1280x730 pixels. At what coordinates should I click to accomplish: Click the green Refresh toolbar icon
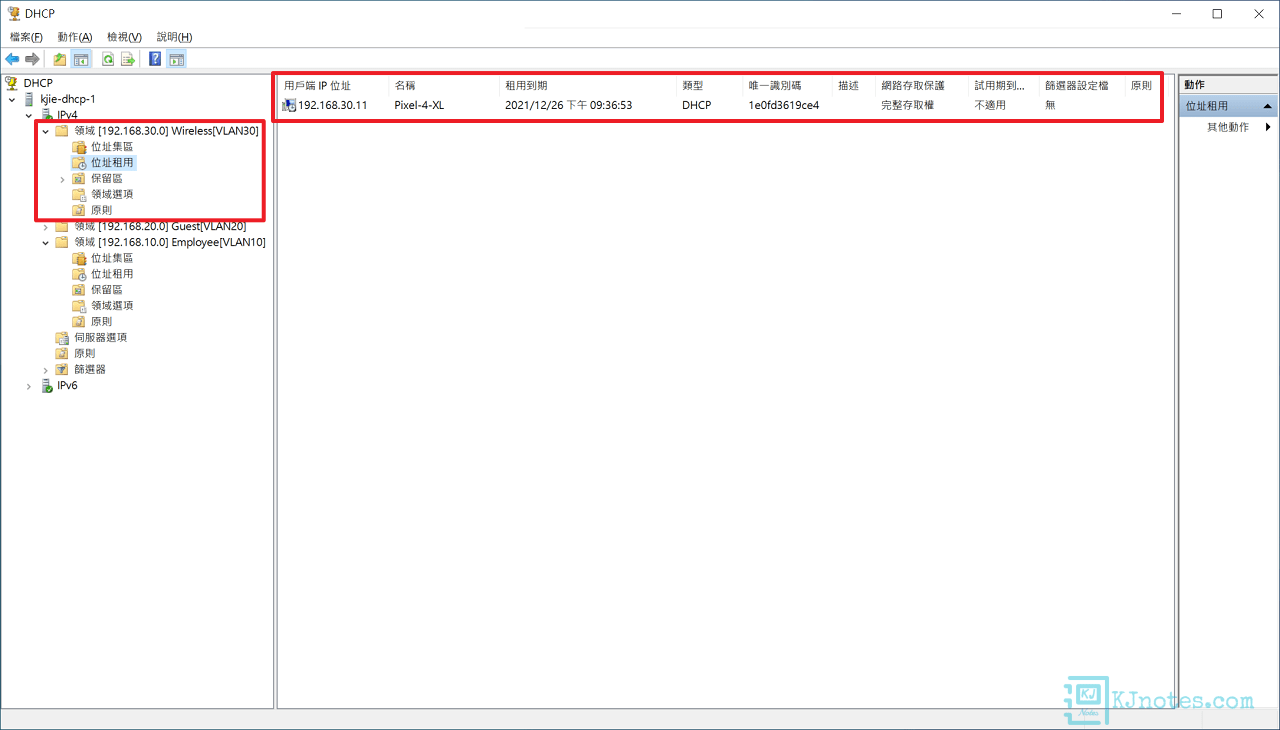click(x=108, y=59)
